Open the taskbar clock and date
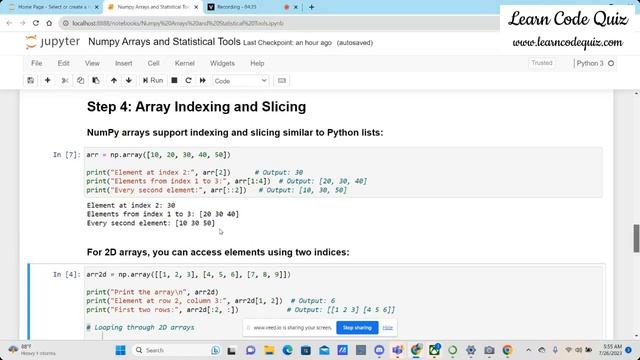Screen dimensions: 640x360 pos(611,350)
